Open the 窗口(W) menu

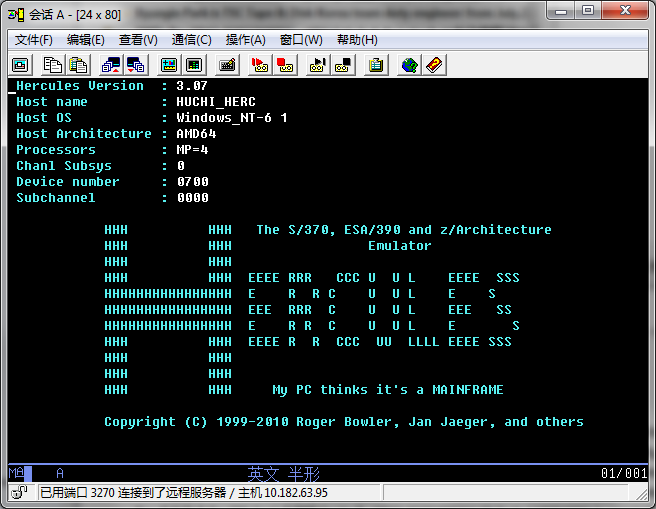pyautogui.click(x=301, y=40)
